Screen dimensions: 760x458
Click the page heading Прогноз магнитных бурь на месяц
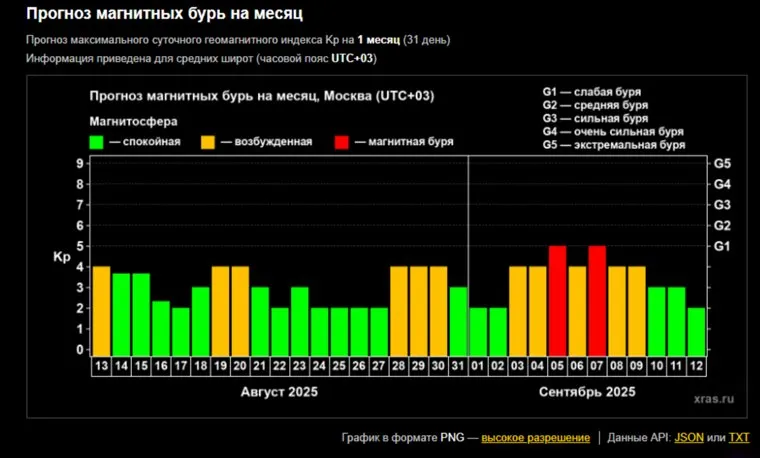click(164, 15)
